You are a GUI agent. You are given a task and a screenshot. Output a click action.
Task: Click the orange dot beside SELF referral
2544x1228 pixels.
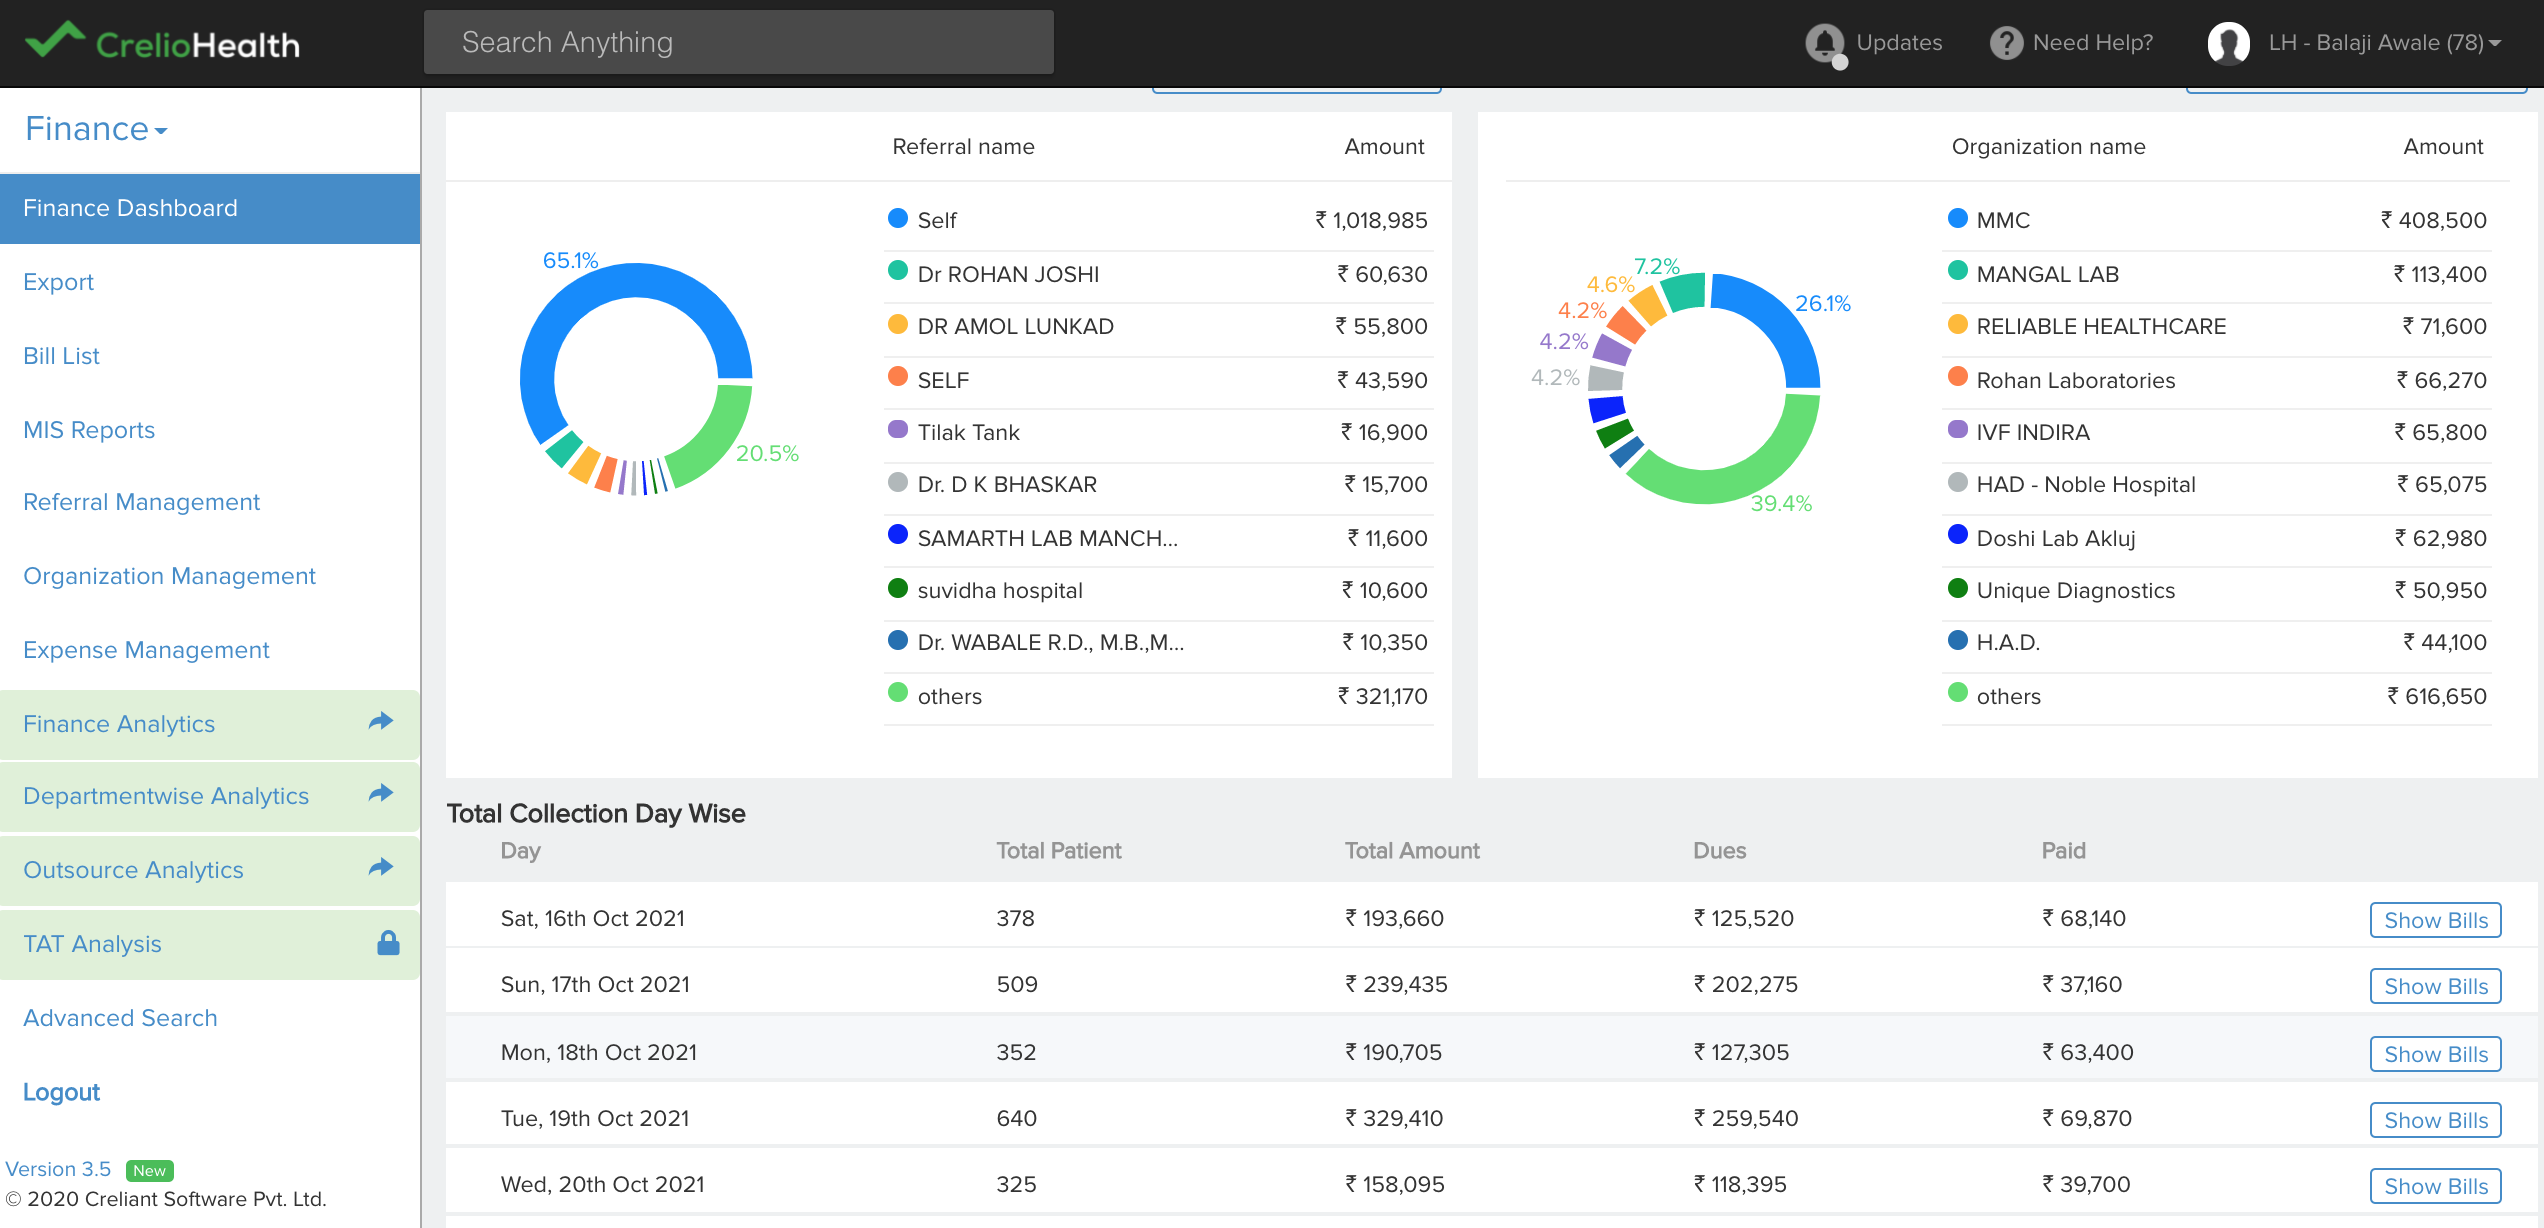pos(898,377)
